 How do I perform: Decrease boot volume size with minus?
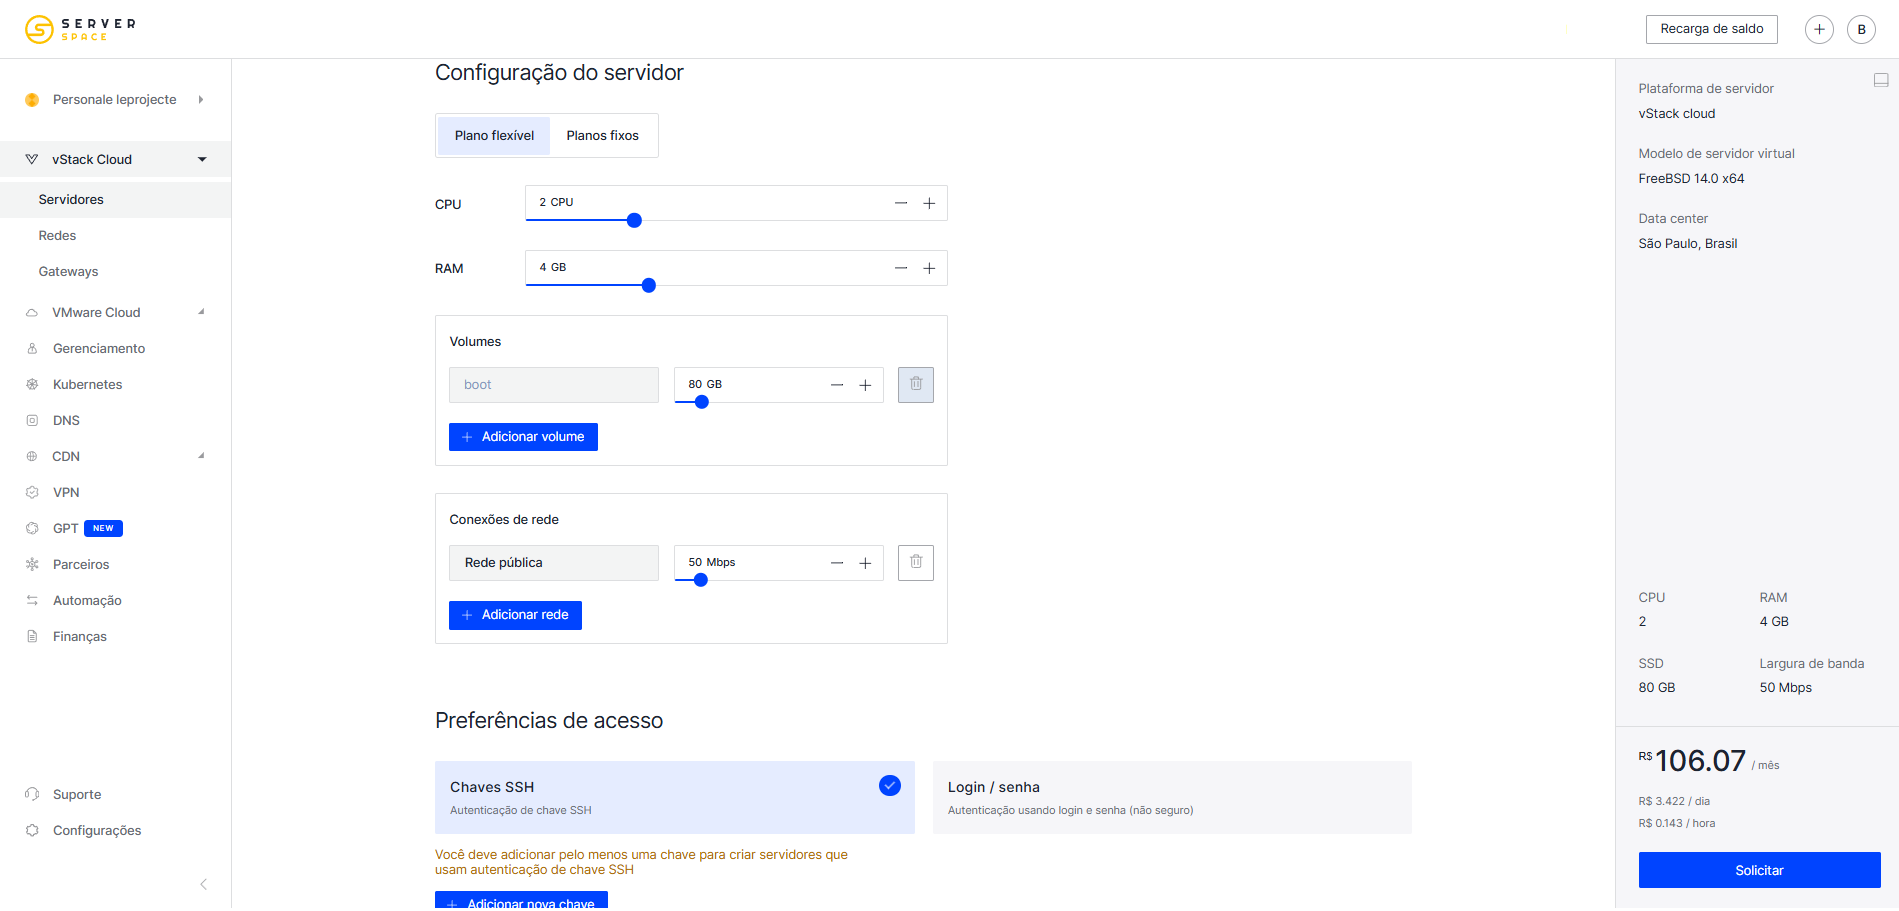tap(837, 385)
